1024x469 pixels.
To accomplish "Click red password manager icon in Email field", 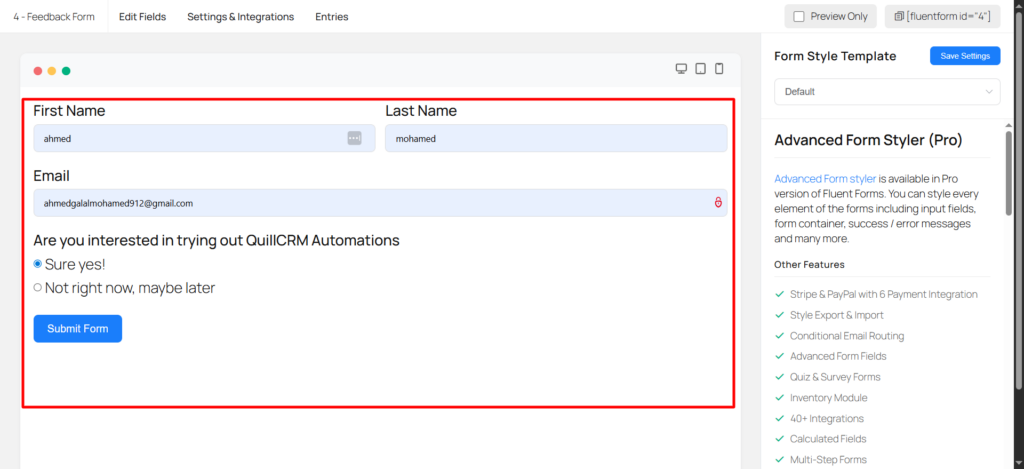I will [717, 203].
